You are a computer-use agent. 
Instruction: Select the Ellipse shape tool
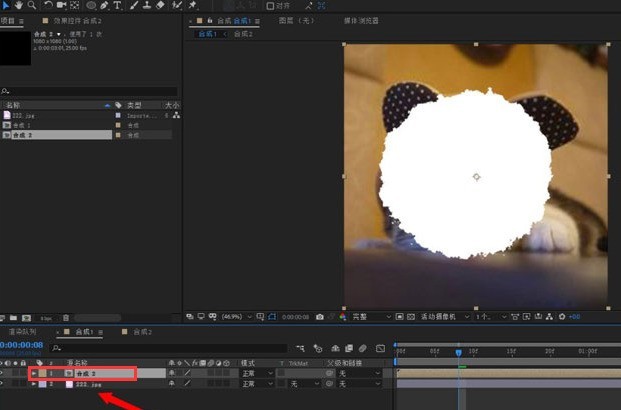tap(91, 5)
